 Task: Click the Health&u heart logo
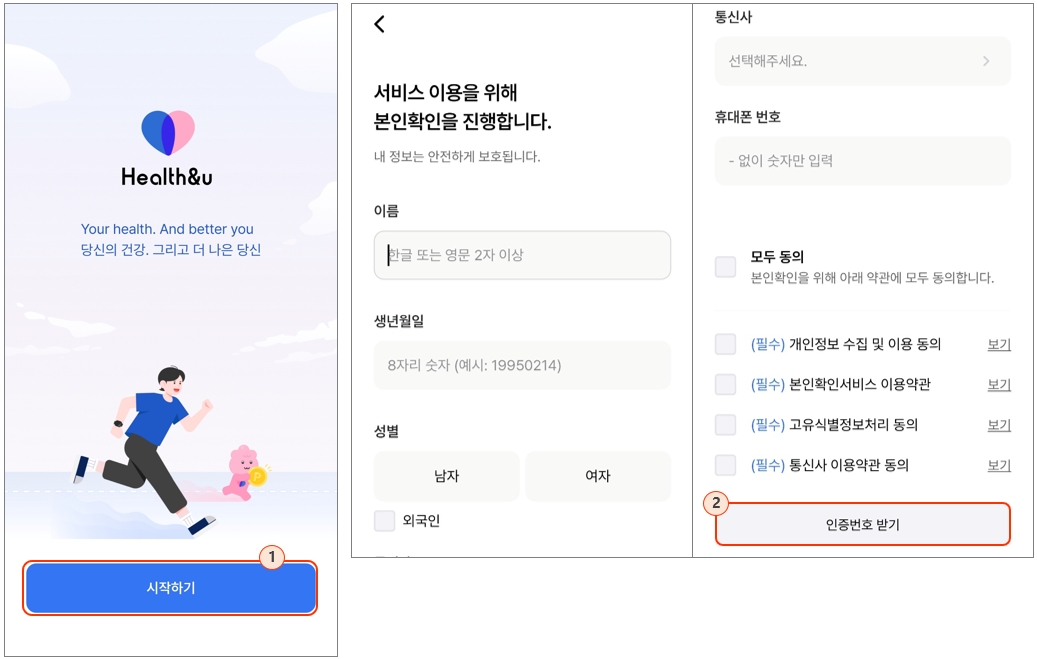click(168, 133)
